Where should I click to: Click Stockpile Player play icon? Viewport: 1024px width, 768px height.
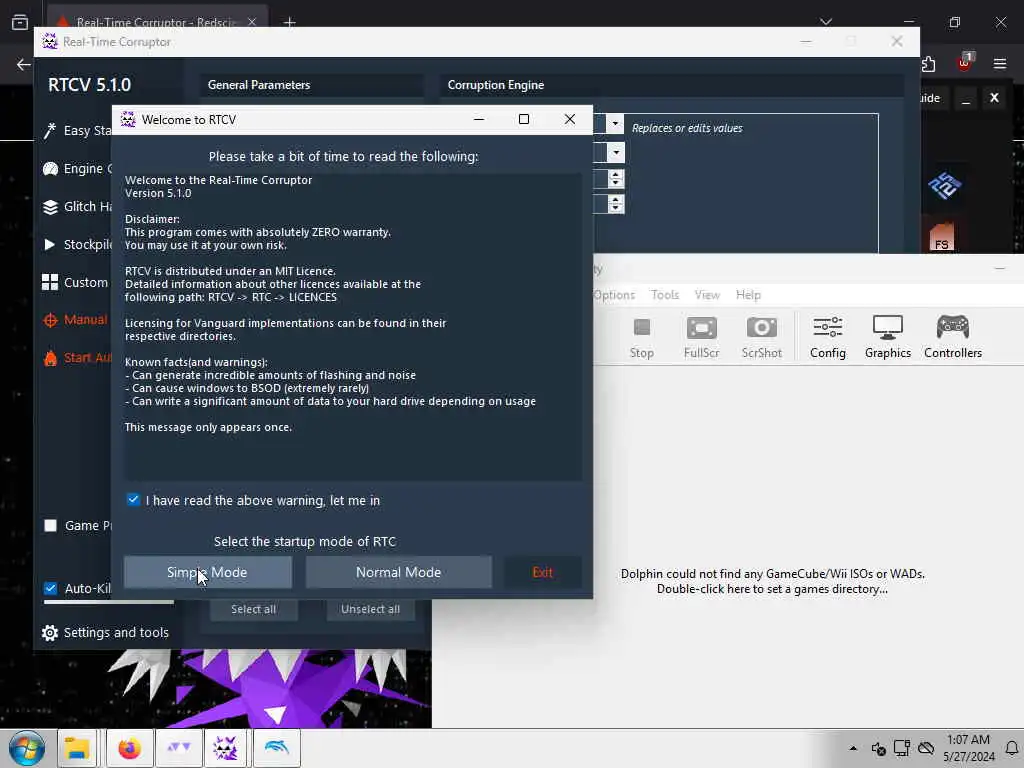coord(50,244)
